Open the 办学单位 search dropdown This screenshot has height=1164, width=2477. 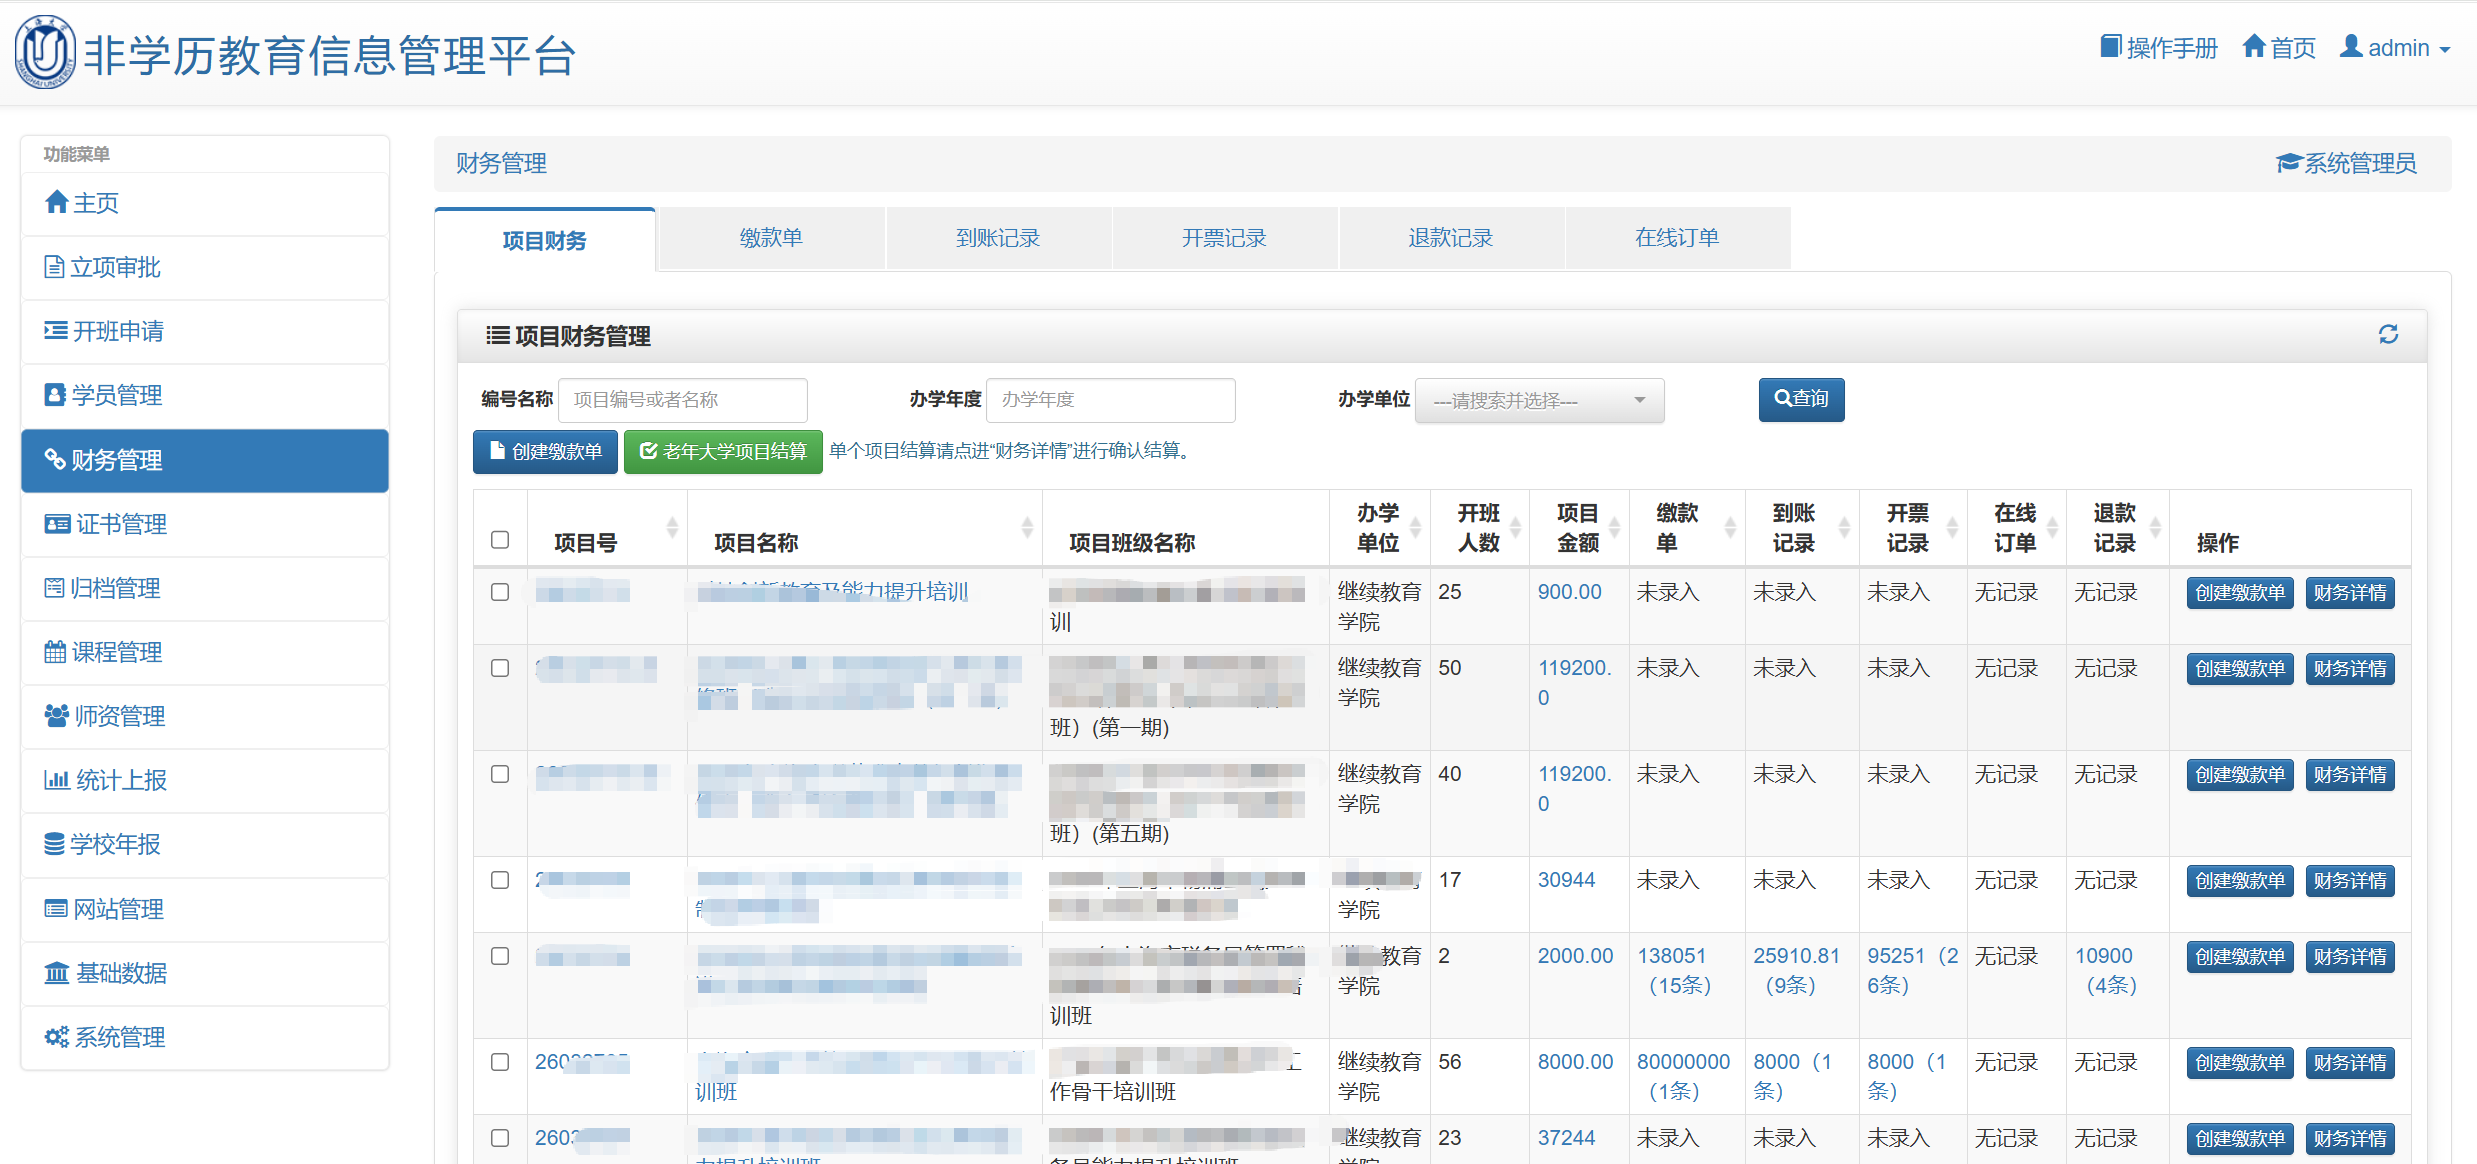(x=1539, y=400)
